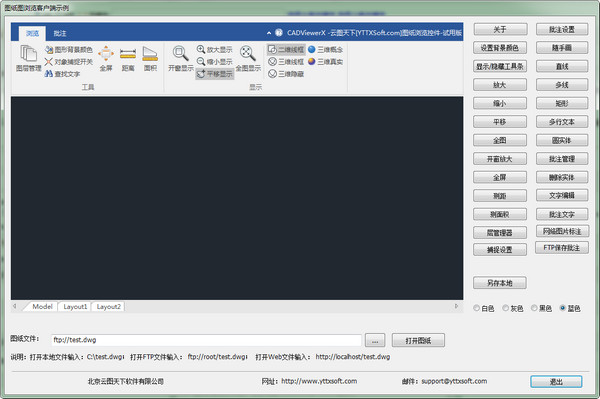
Task: Select the 蓝色 blue radio button
Action: 570,308
